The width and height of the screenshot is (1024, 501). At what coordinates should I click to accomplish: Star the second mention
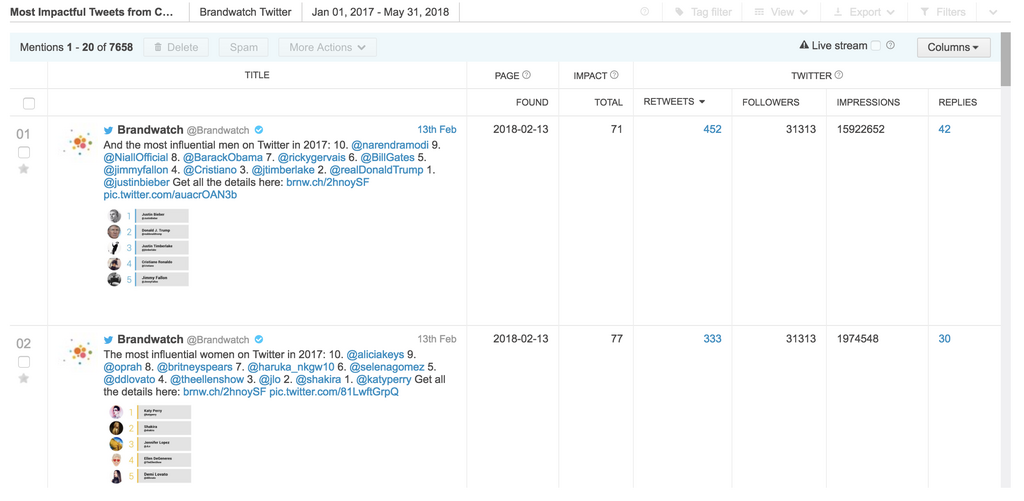24,379
